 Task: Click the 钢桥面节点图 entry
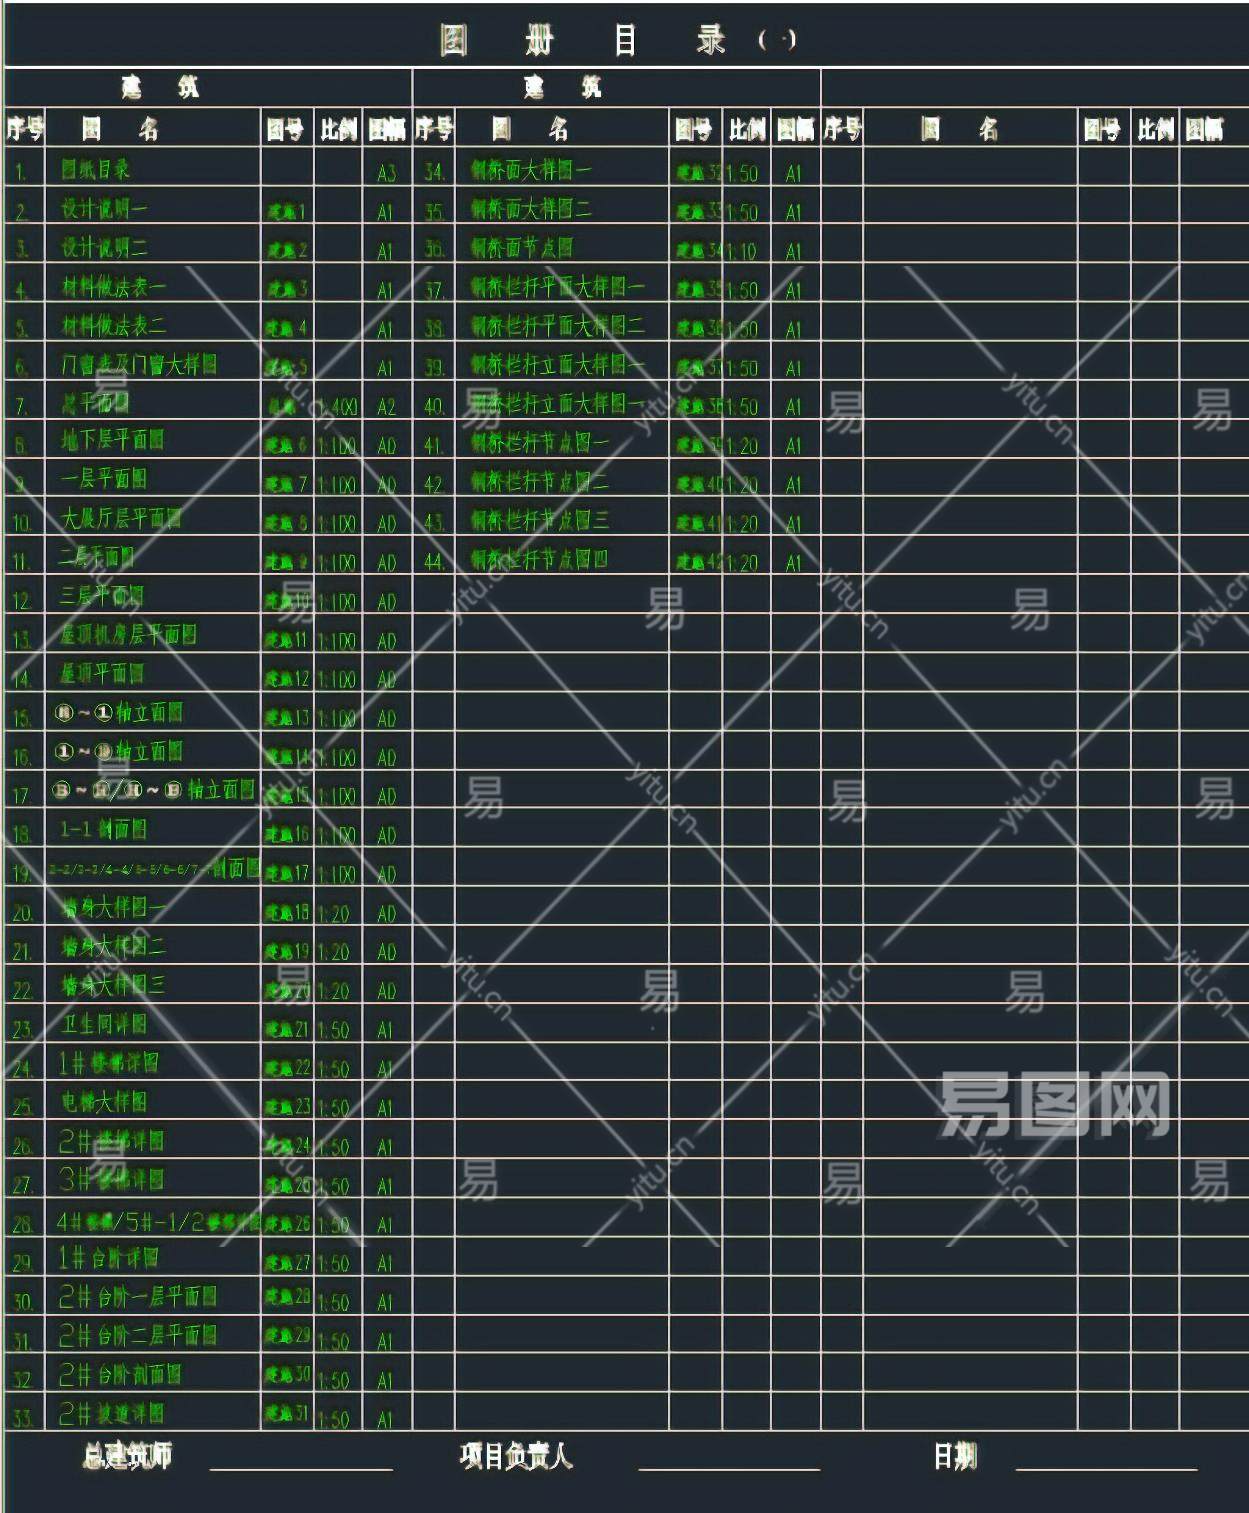pyautogui.click(x=522, y=247)
